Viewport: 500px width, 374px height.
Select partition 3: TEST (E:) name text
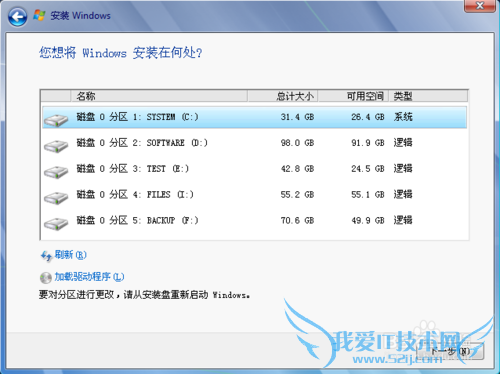133,169
